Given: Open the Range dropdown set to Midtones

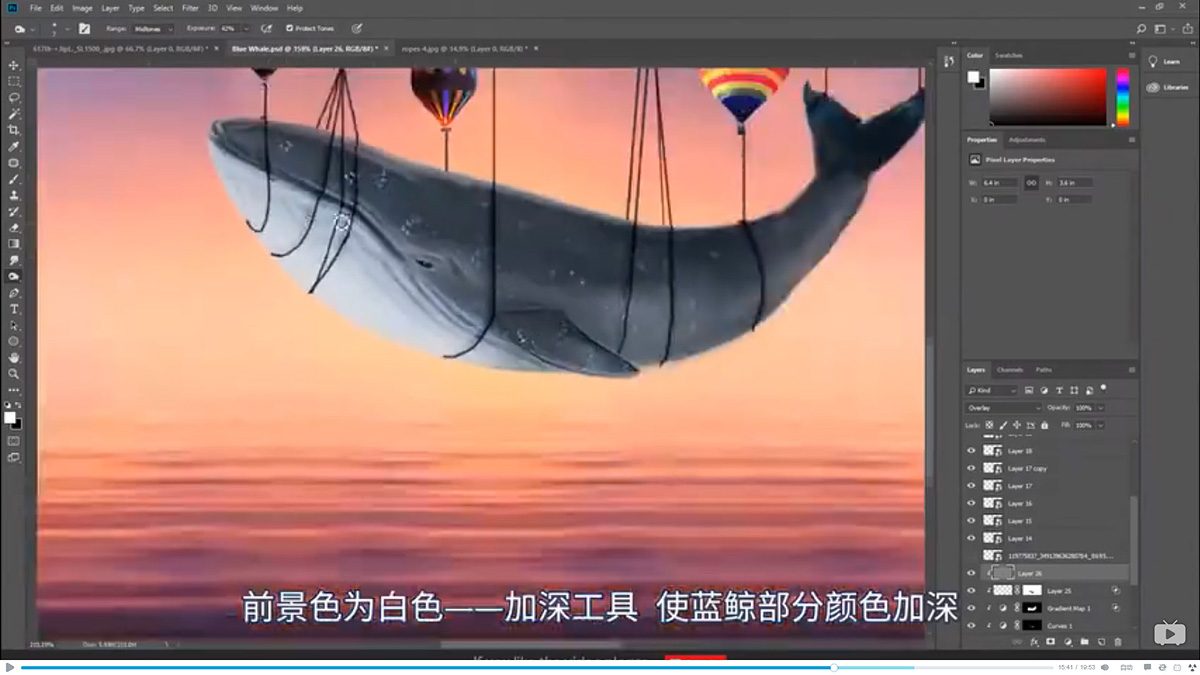Looking at the screenshot, I should pos(150,28).
